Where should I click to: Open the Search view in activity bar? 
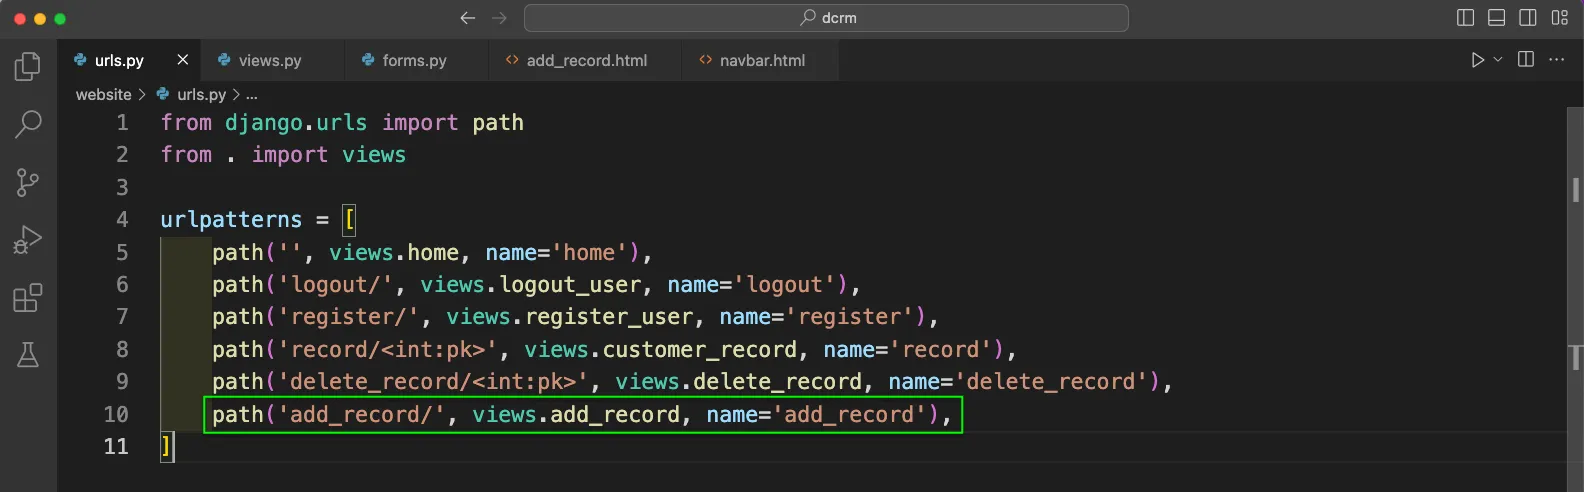[x=28, y=124]
